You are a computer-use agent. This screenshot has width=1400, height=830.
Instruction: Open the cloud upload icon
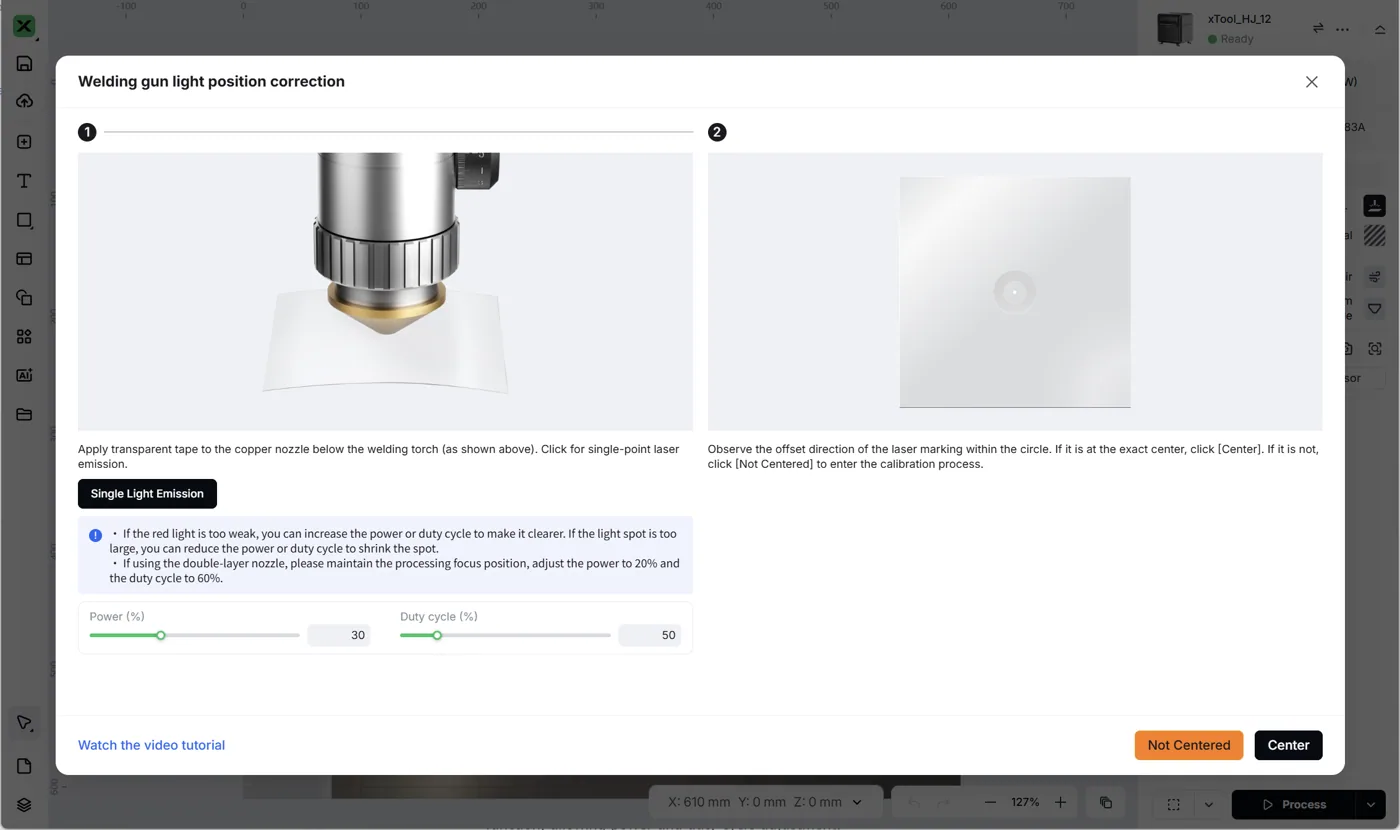pyautogui.click(x=25, y=102)
